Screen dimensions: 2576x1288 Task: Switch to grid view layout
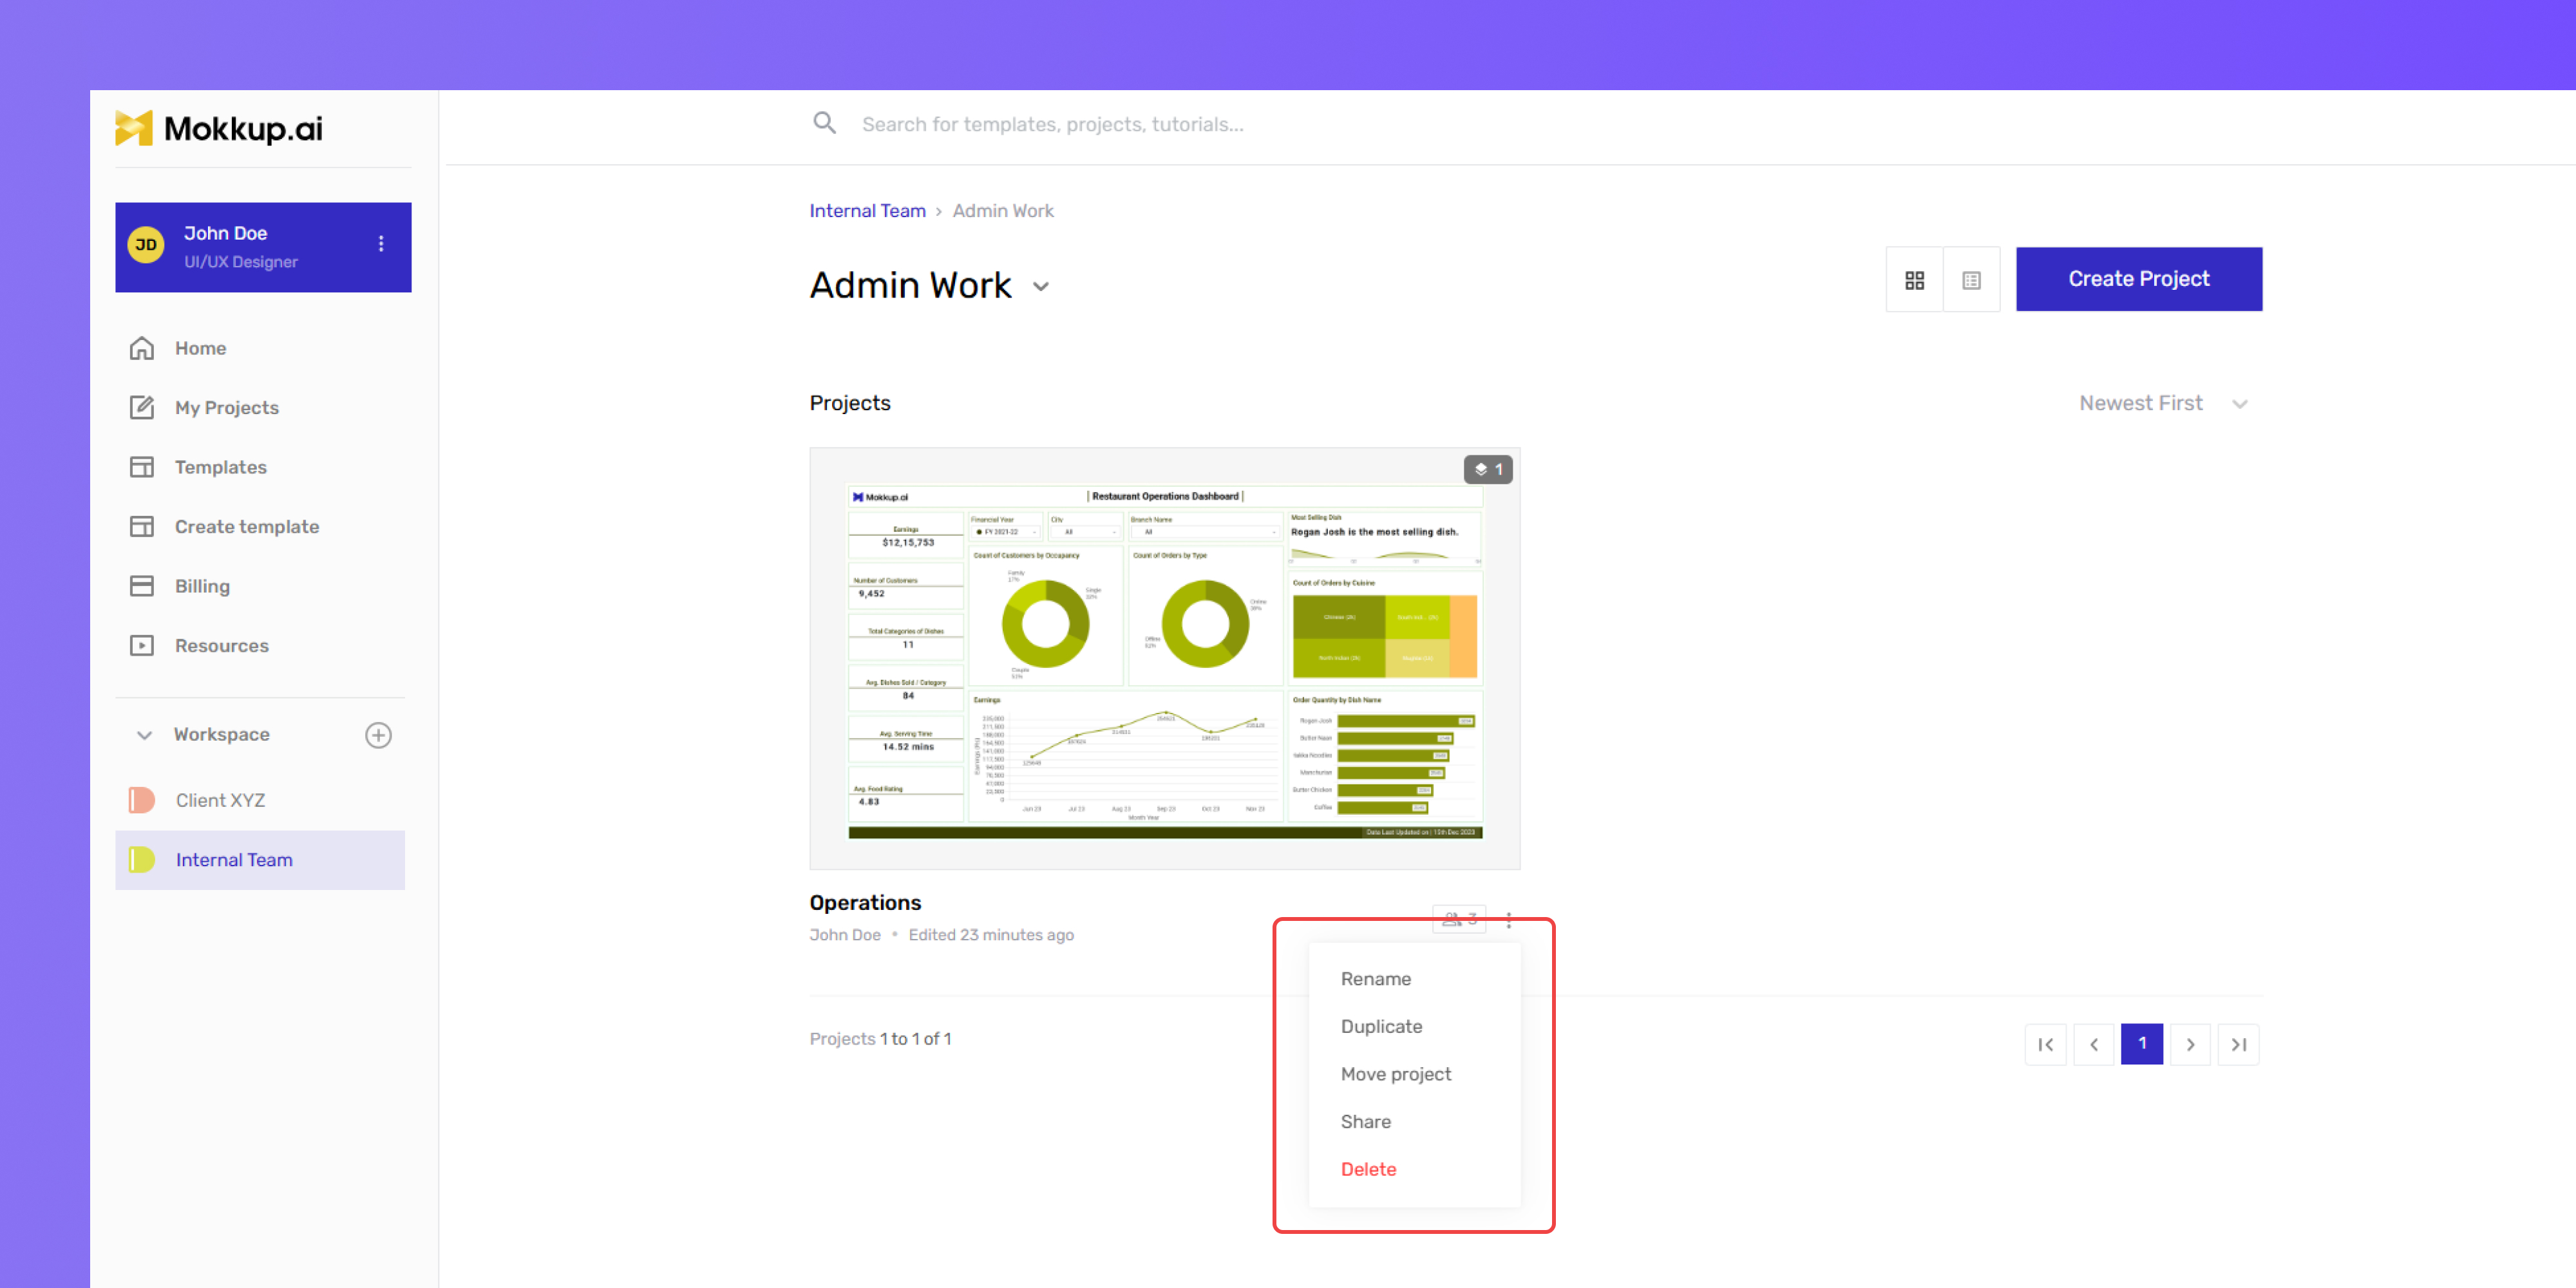tap(1914, 280)
